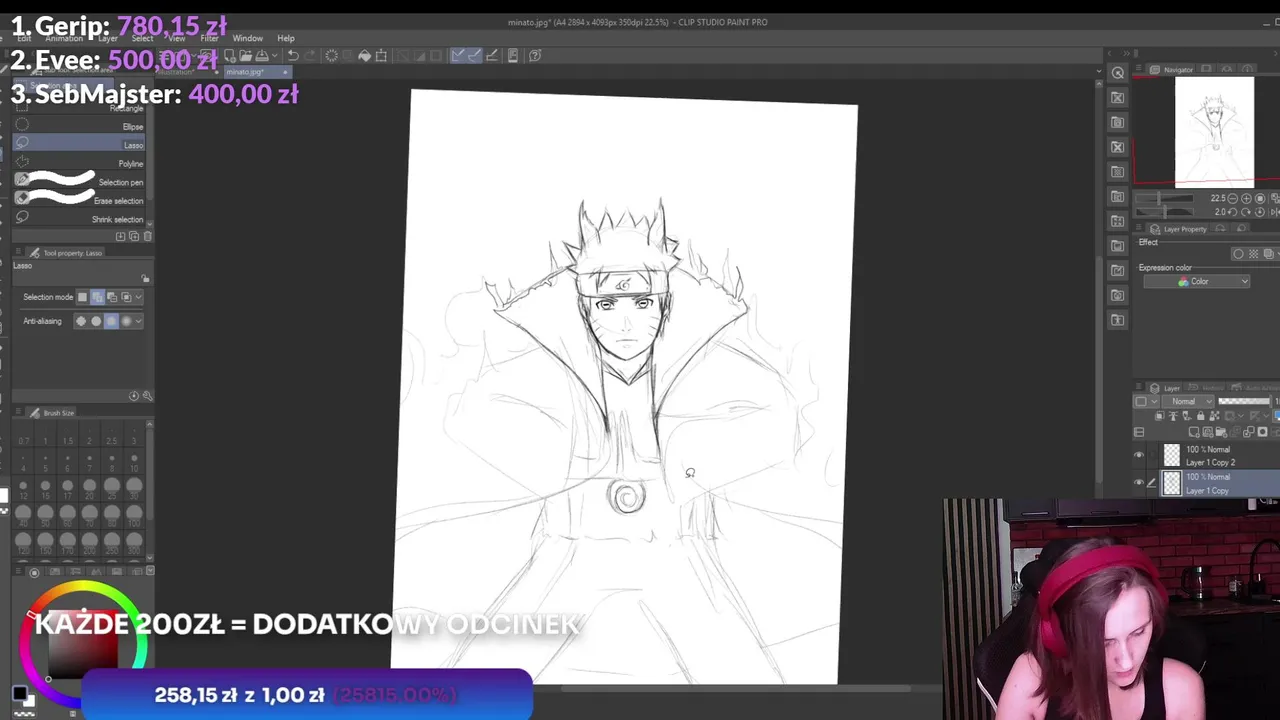Open the Help menu
The image size is (1280, 720).
click(x=286, y=38)
